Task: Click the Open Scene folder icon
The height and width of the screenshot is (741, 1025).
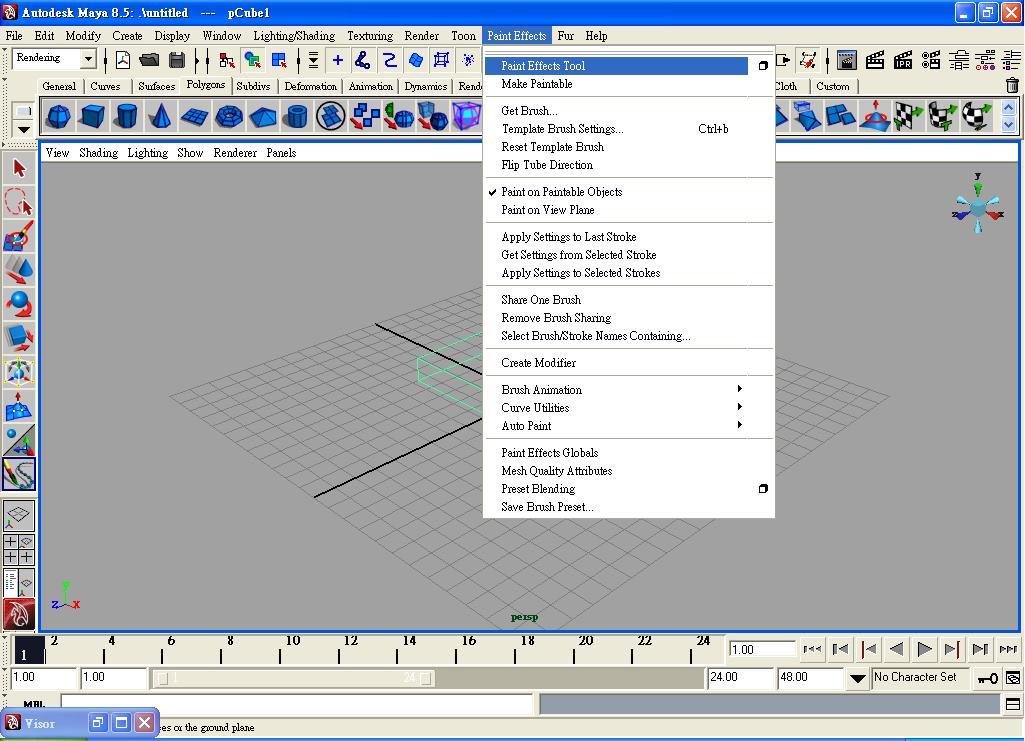Action: pos(150,60)
